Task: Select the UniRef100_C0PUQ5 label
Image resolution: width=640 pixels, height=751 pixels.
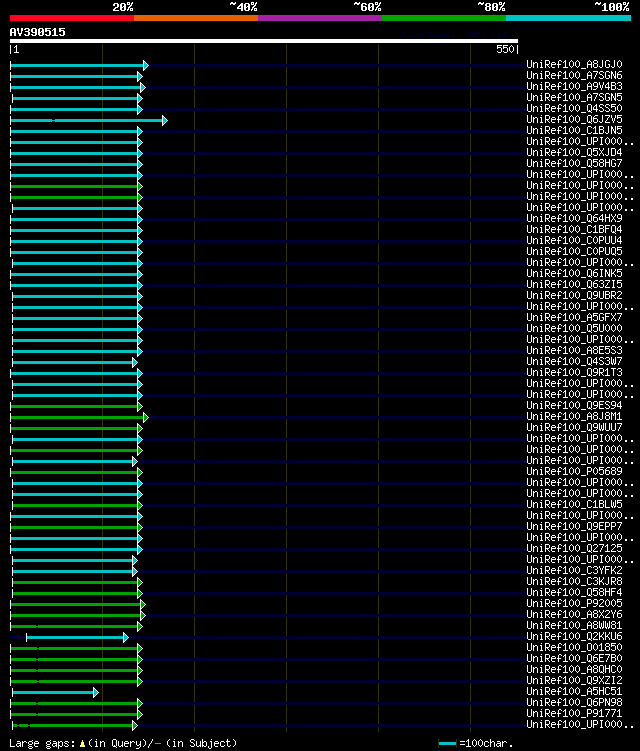Action: (574, 251)
